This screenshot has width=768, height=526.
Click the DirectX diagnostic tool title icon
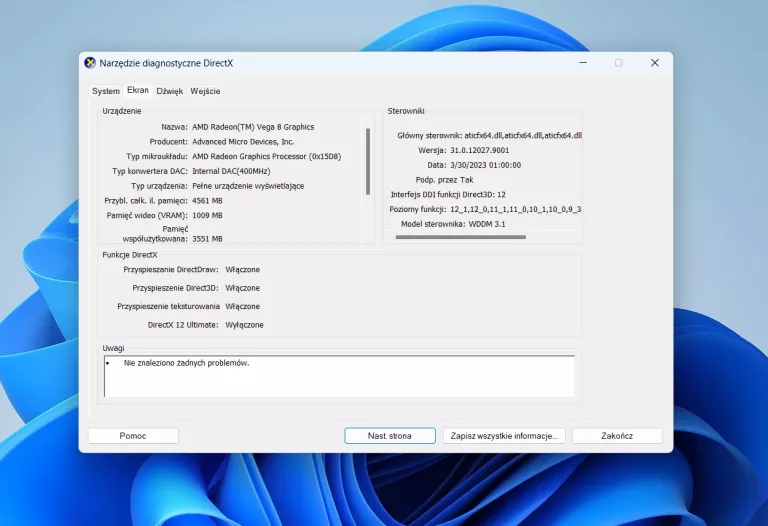(x=90, y=63)
